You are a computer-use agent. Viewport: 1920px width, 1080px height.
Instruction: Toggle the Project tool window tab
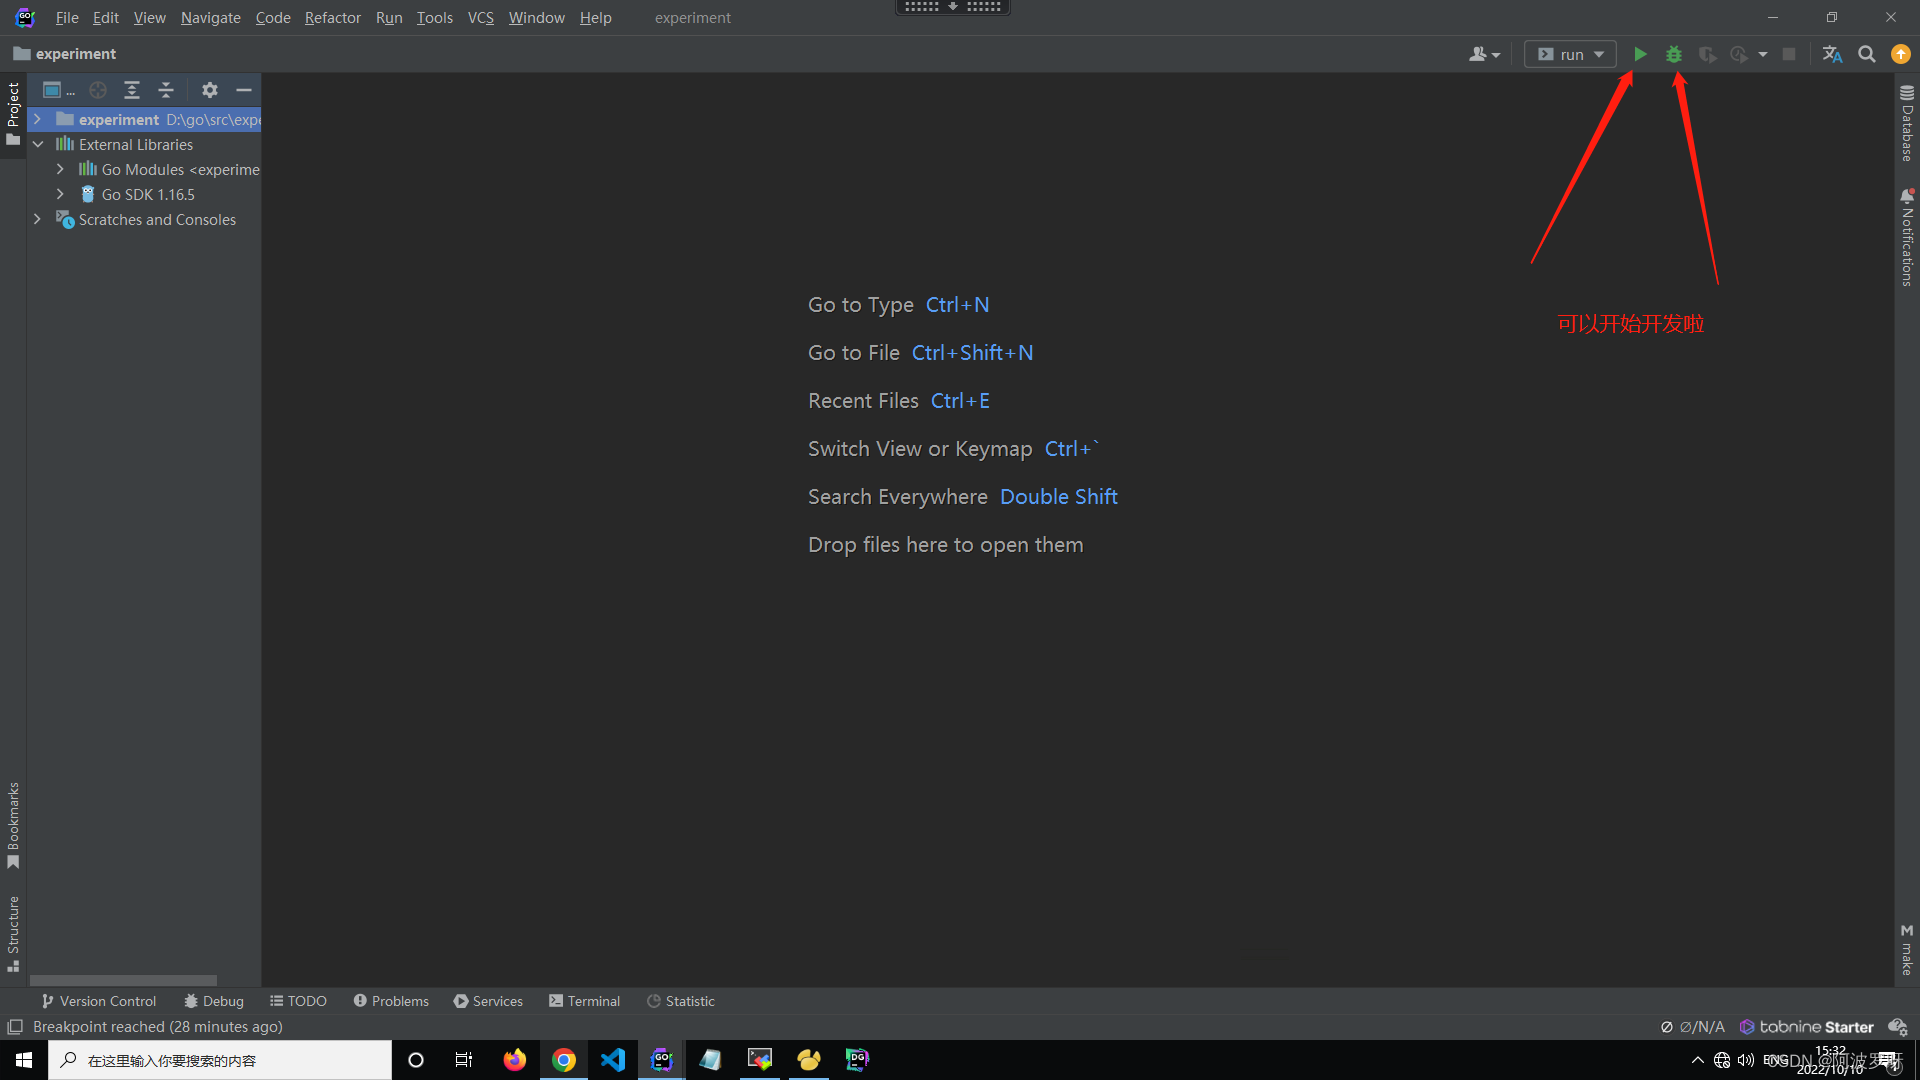tap(13, 113)
